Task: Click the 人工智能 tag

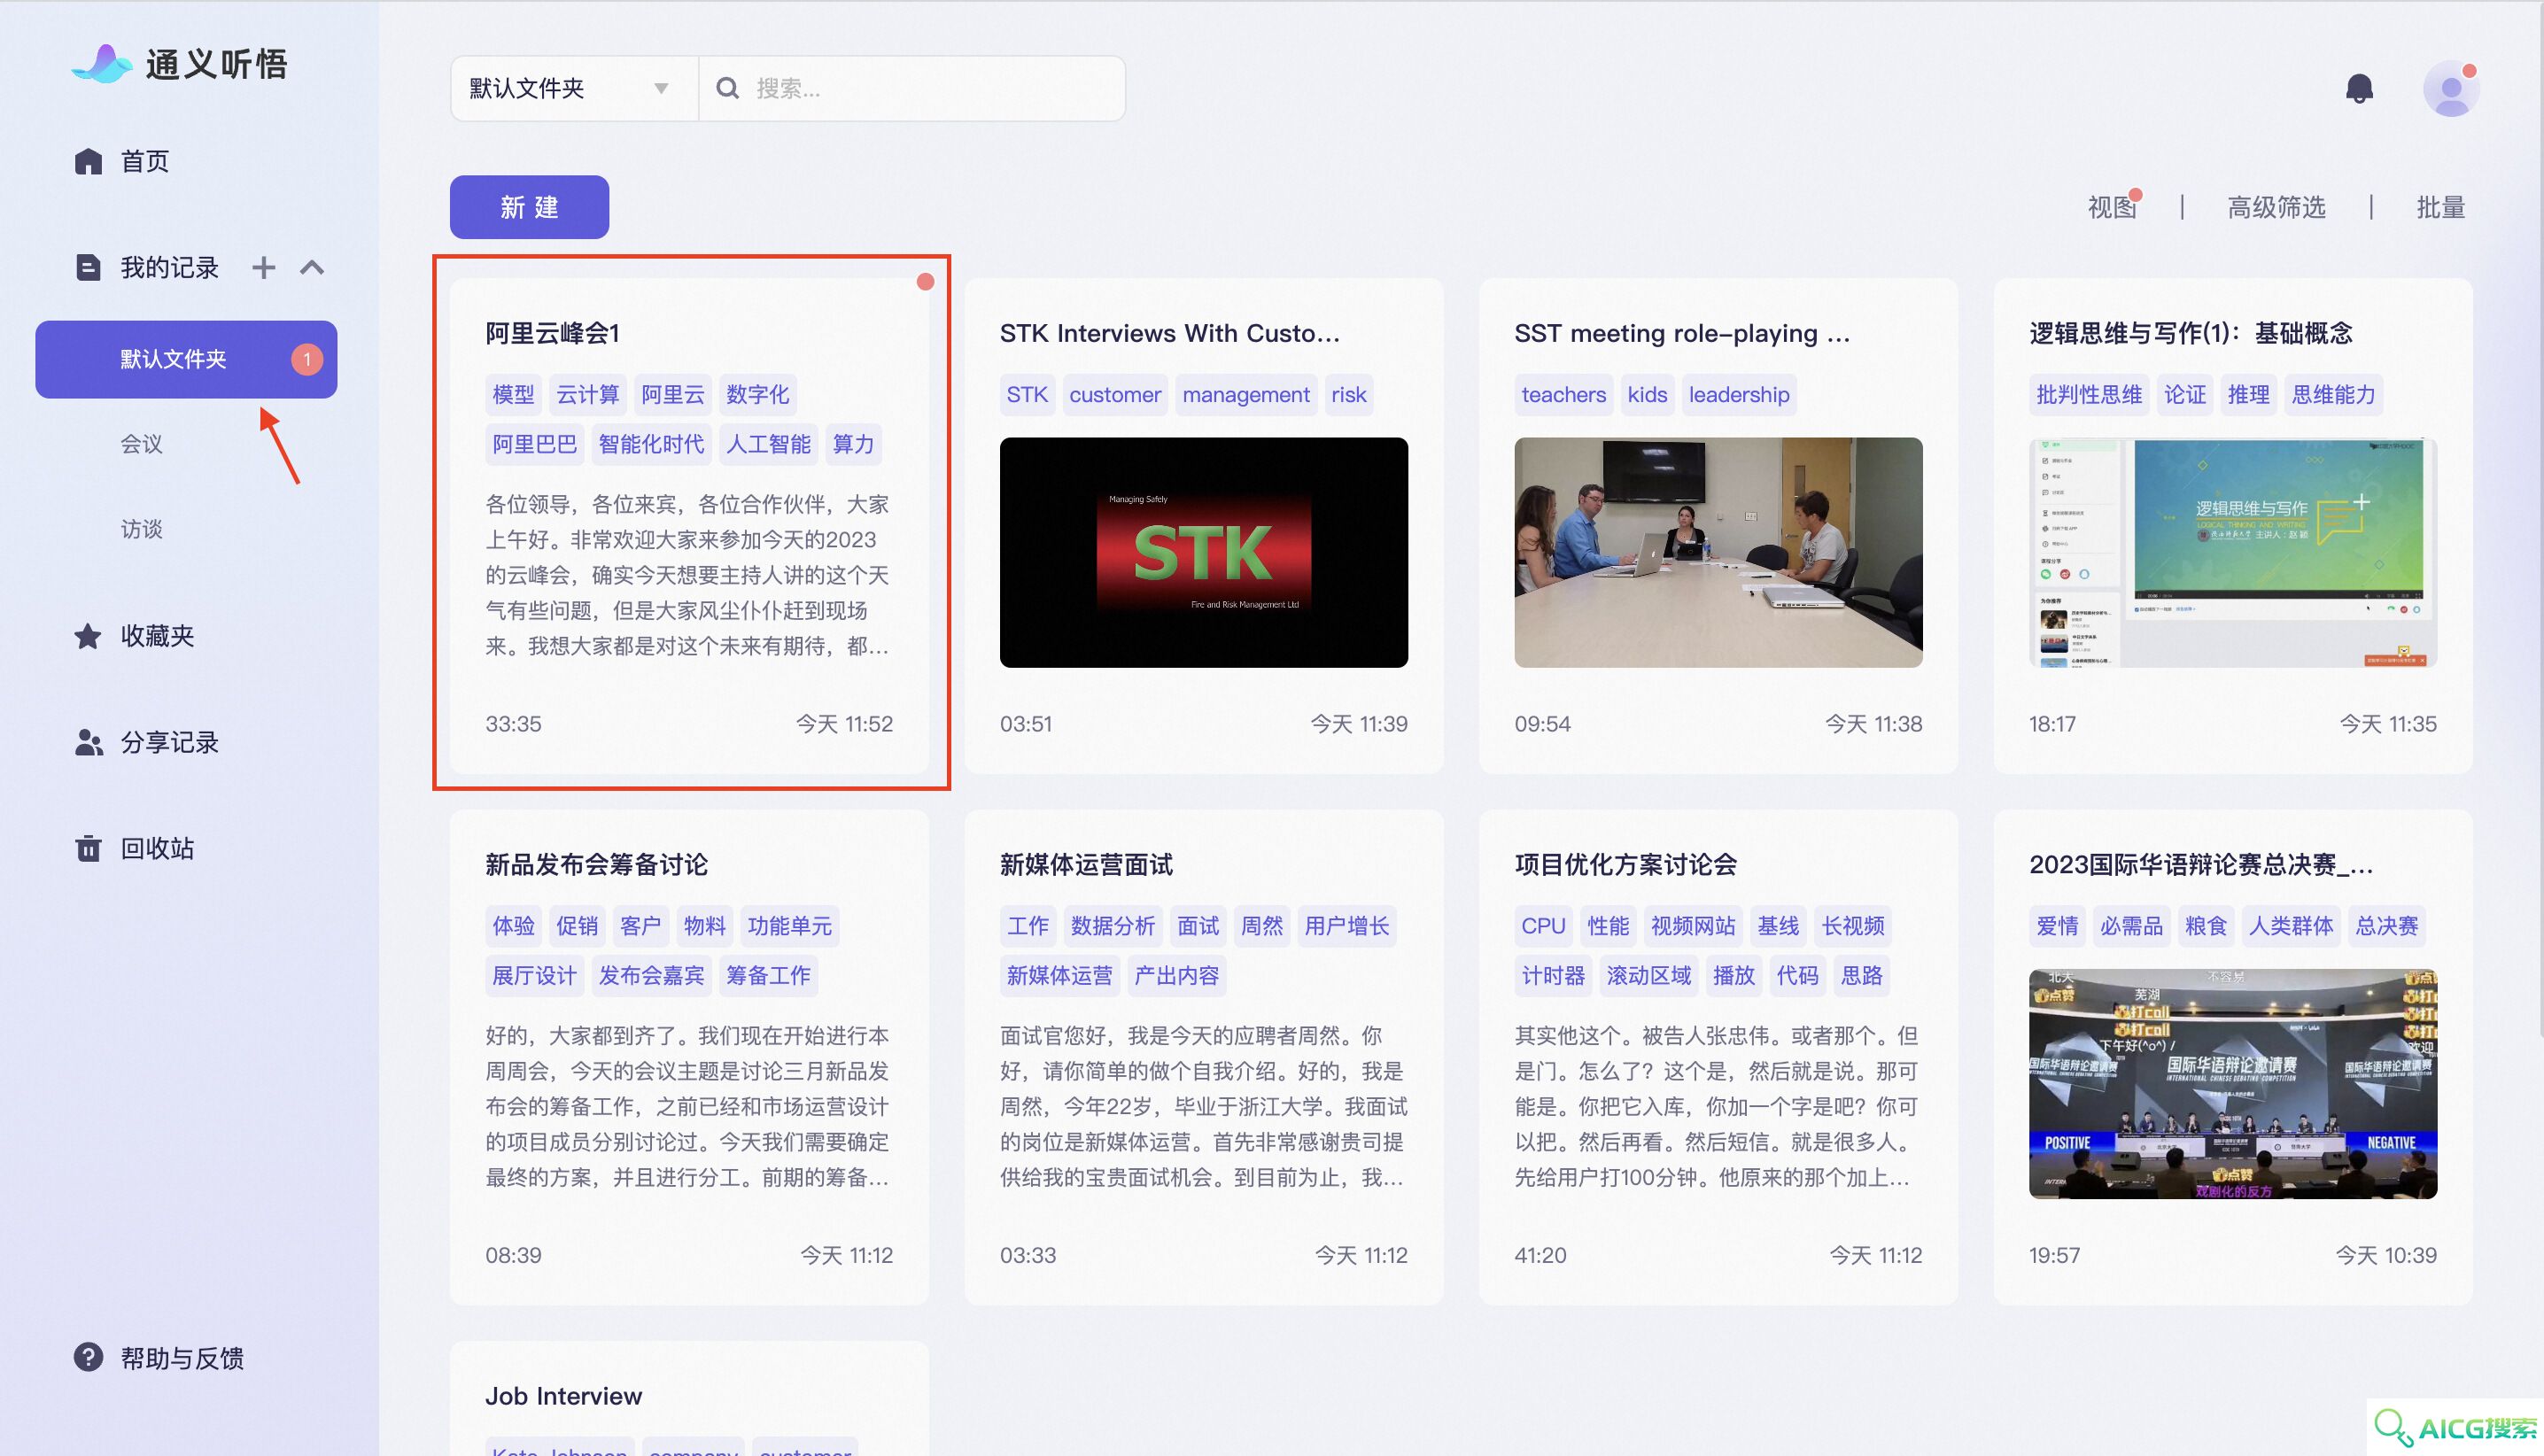Action: coord(768,444)
